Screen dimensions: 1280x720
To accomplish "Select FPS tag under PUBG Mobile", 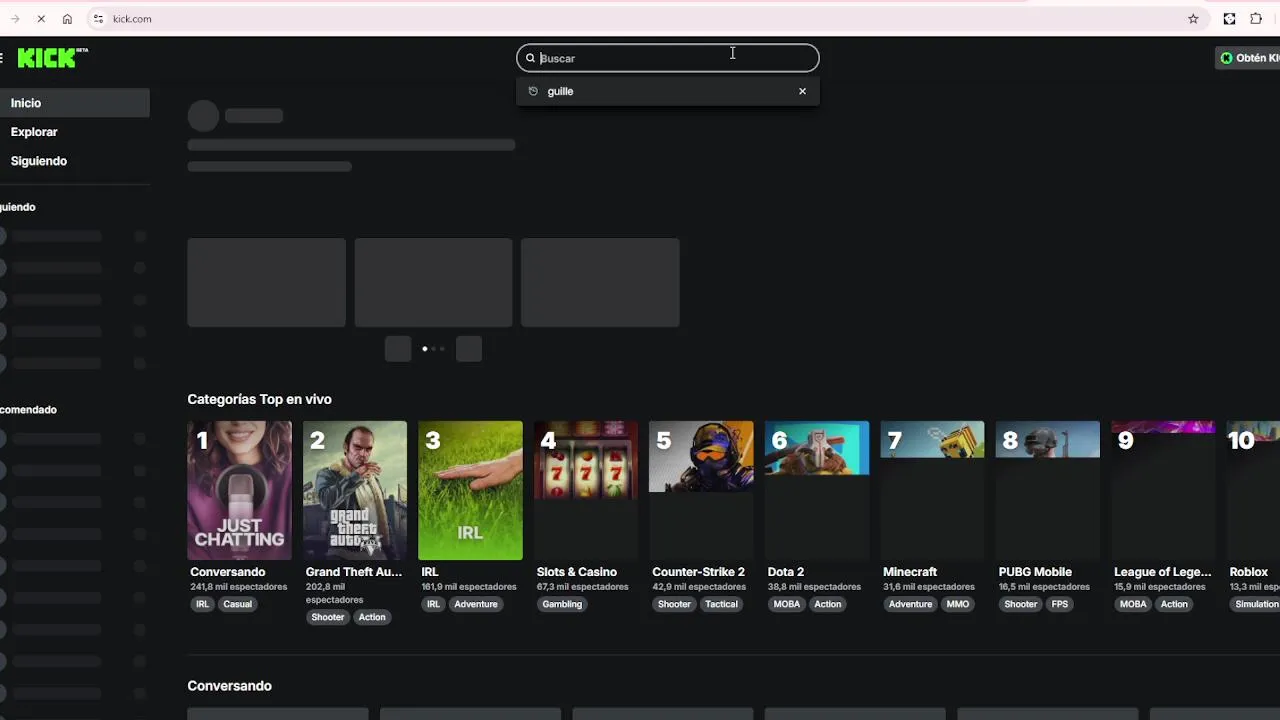I will 1060,604.
